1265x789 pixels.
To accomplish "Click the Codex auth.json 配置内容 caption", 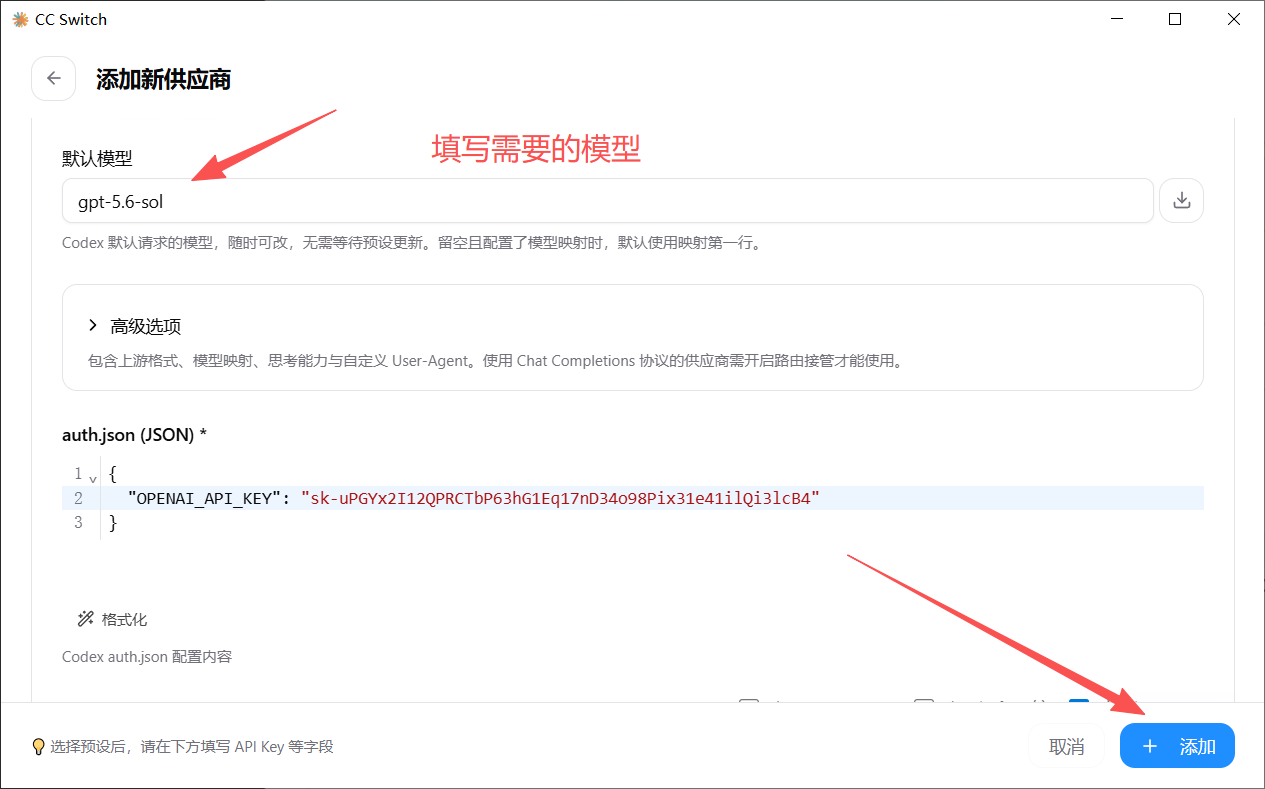I will 147,657.
